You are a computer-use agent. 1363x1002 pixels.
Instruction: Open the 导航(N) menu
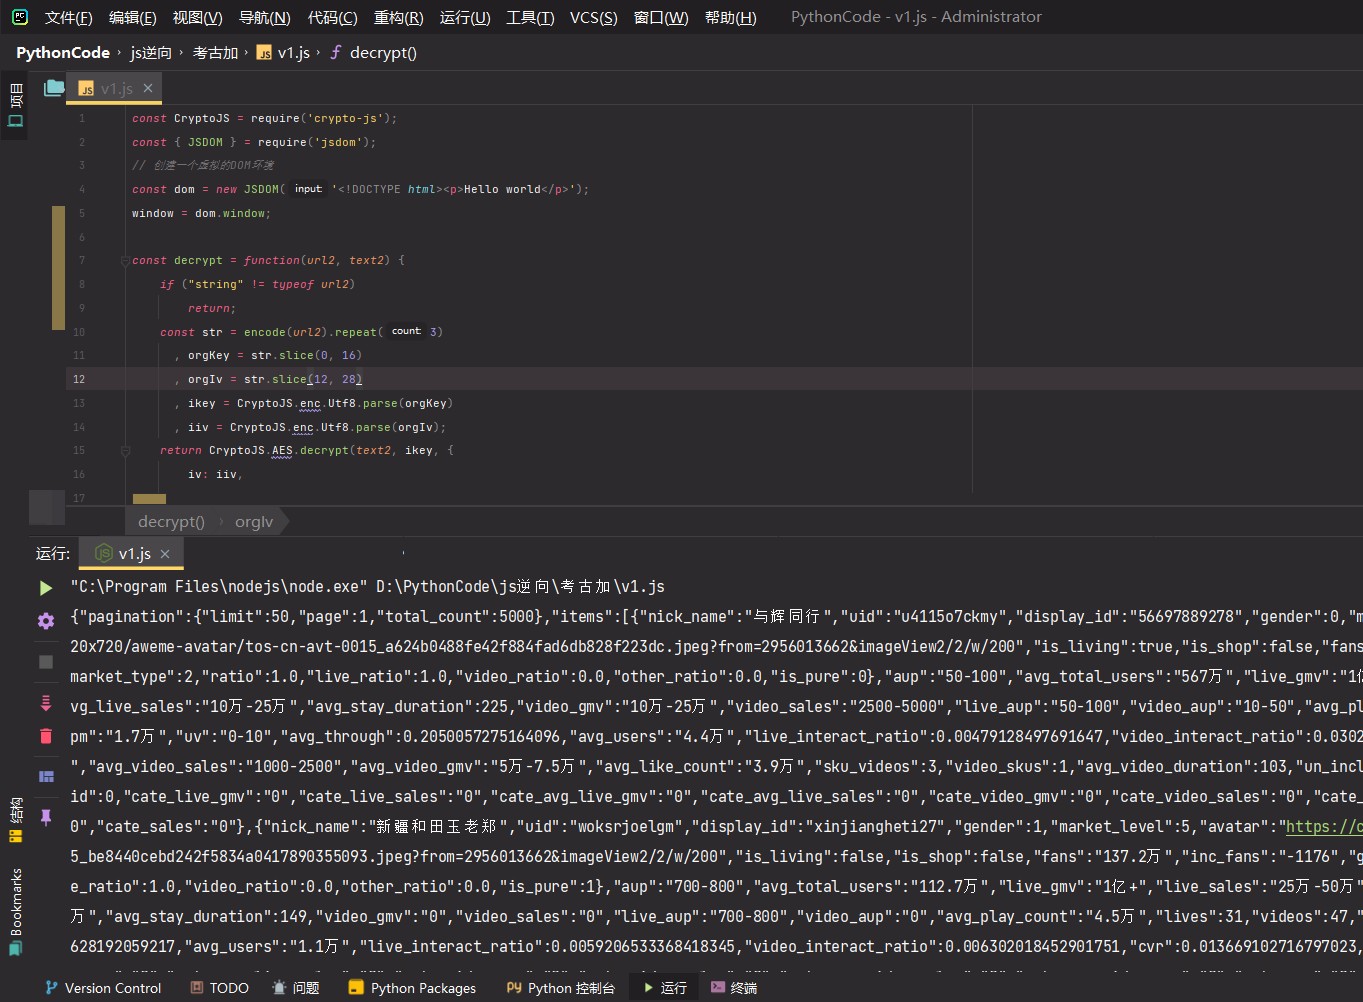(265, 17)
